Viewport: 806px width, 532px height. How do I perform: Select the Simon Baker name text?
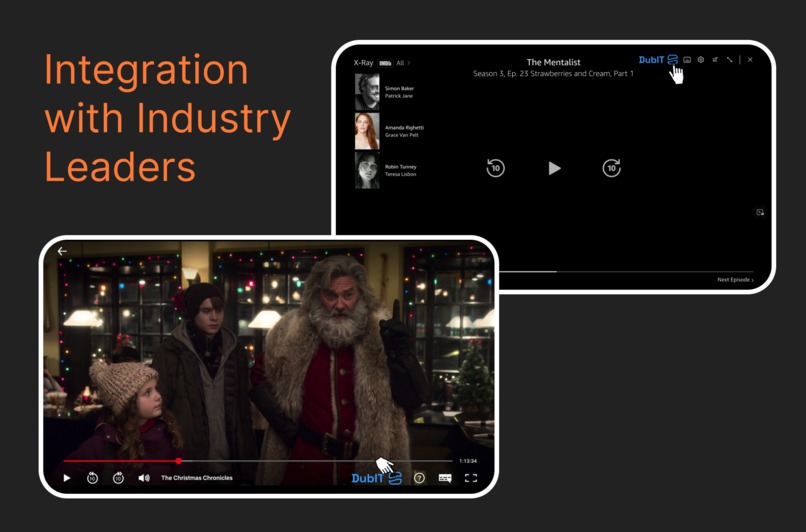(399, 88)
